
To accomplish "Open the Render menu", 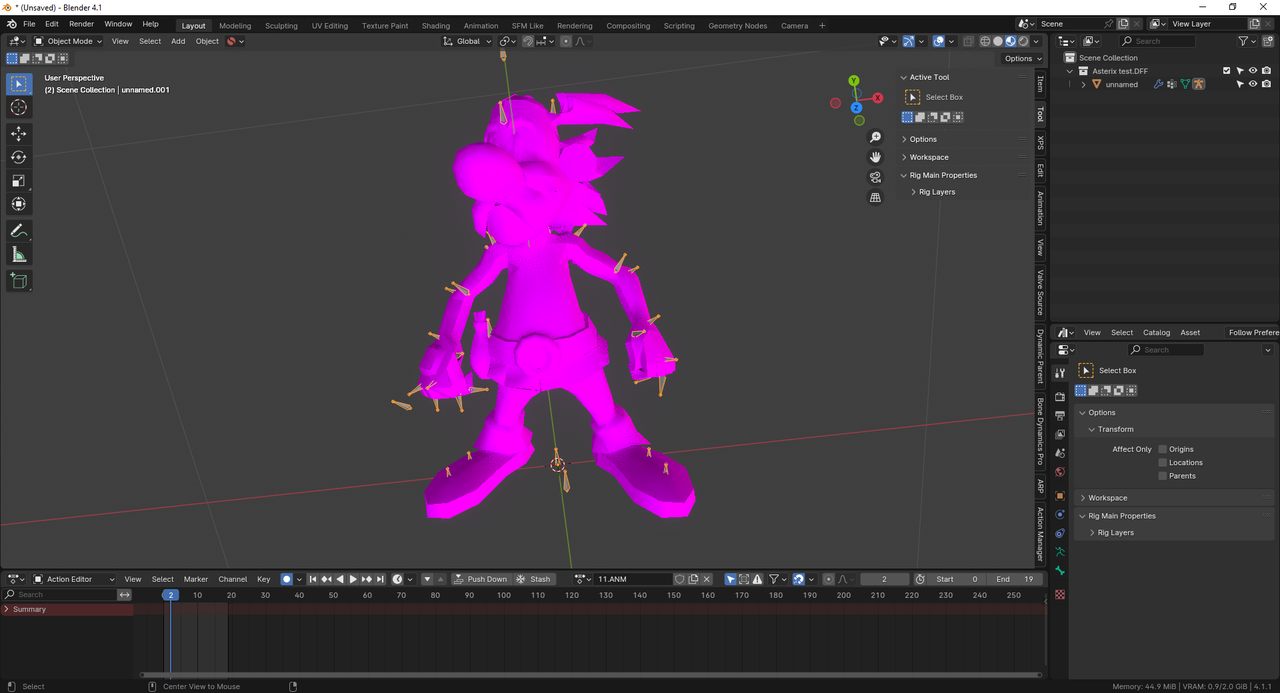I will [x=81, y=24].
